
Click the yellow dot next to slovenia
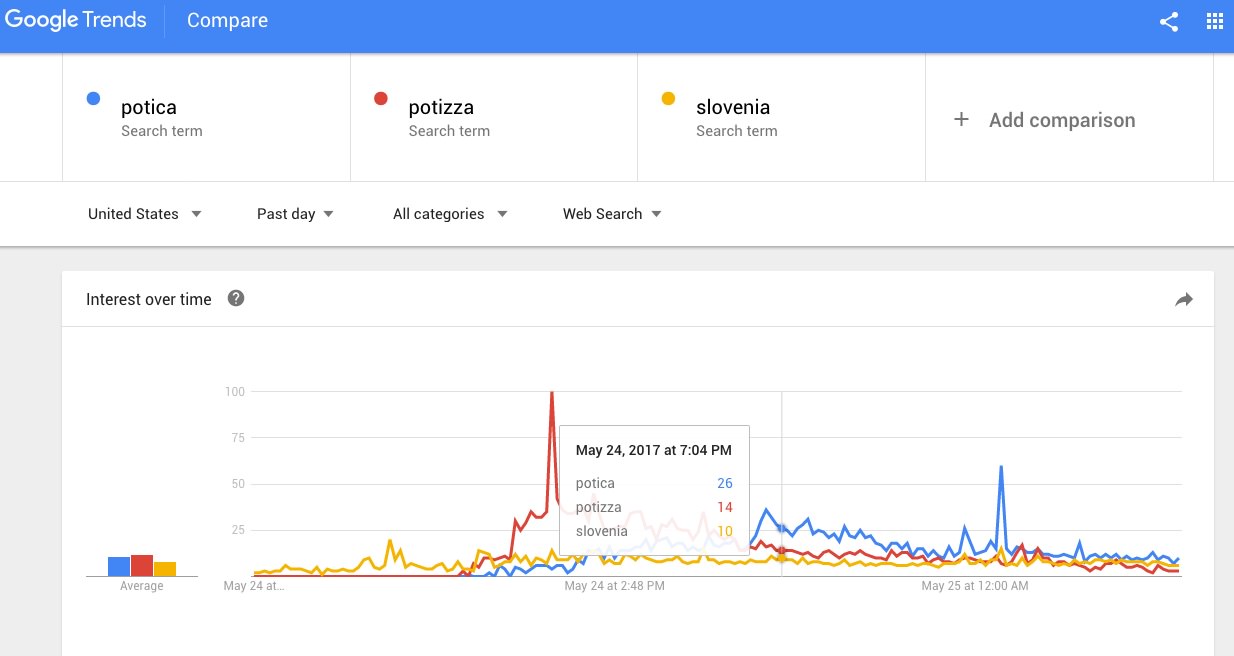[x=668, y=98]
